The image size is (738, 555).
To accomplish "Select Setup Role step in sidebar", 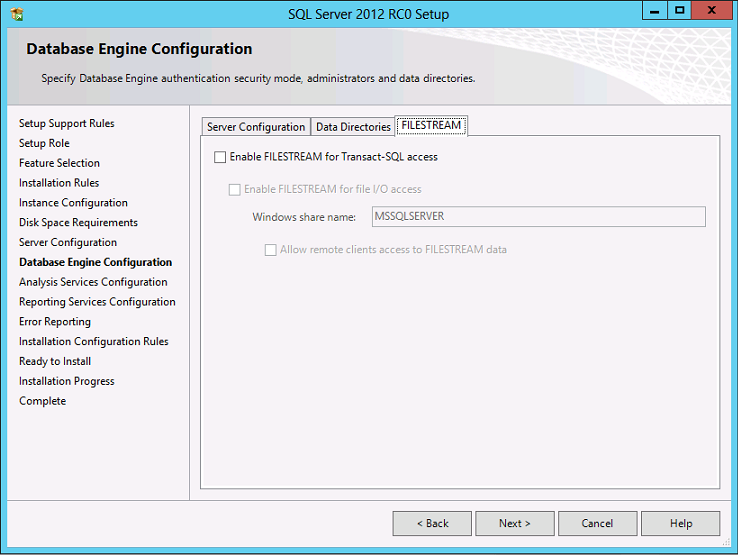I will (44, 143).
